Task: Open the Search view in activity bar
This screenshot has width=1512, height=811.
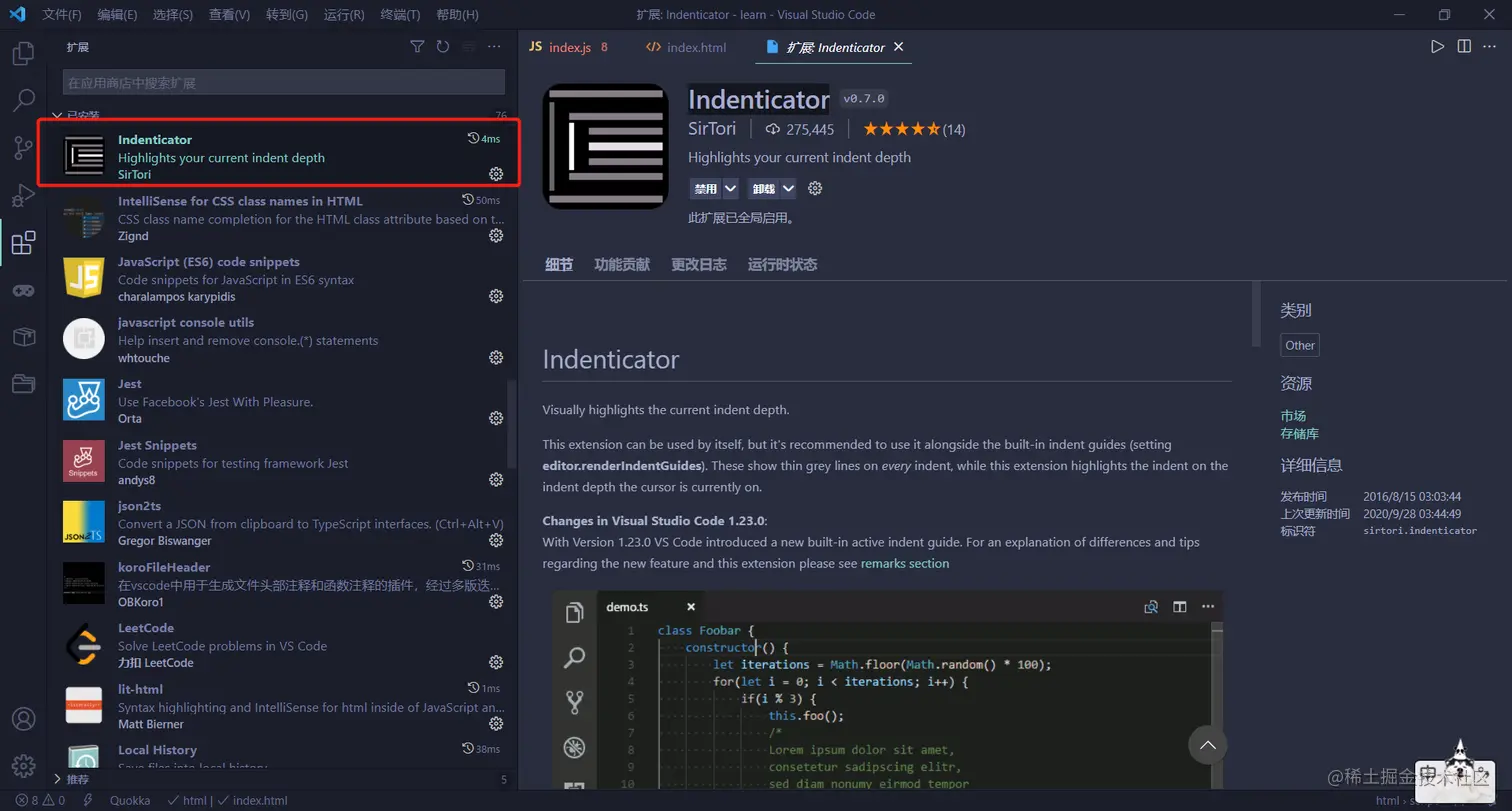Action: [x=23, y=101]
